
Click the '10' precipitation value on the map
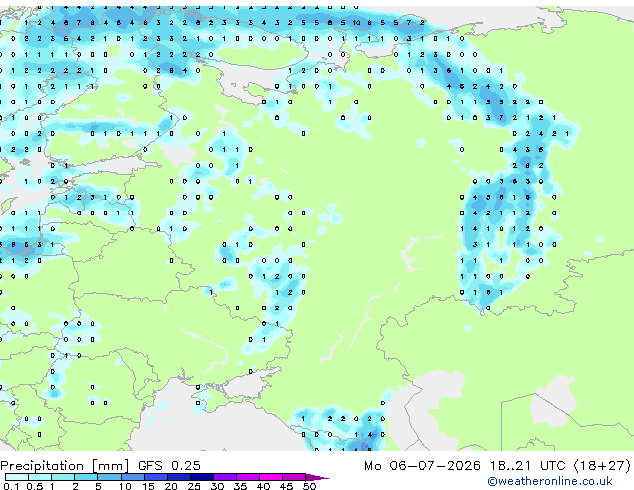click(356, 23)
